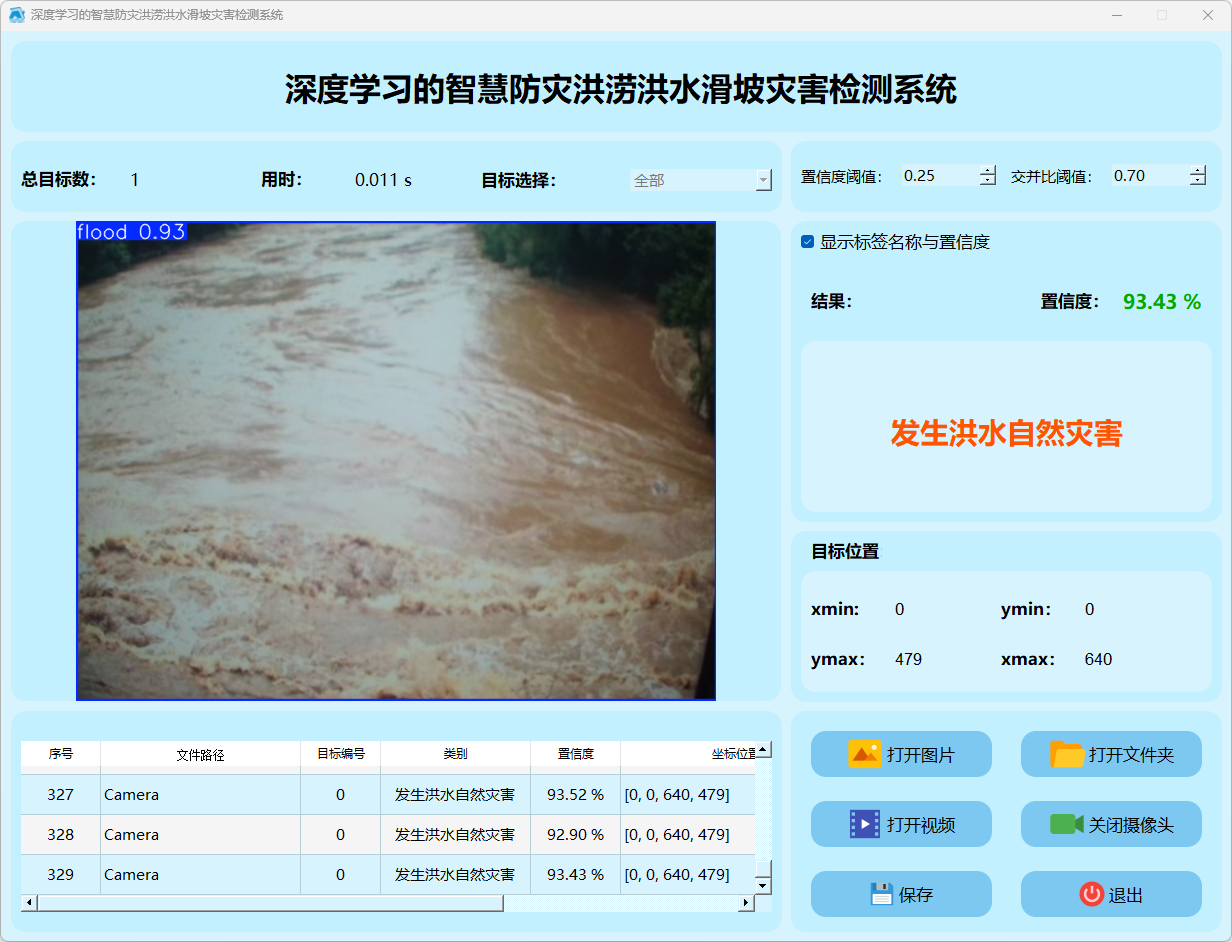Select table row number 327
The width and height of the screenshot is (1232, 942).
click(x=60, y=795)
